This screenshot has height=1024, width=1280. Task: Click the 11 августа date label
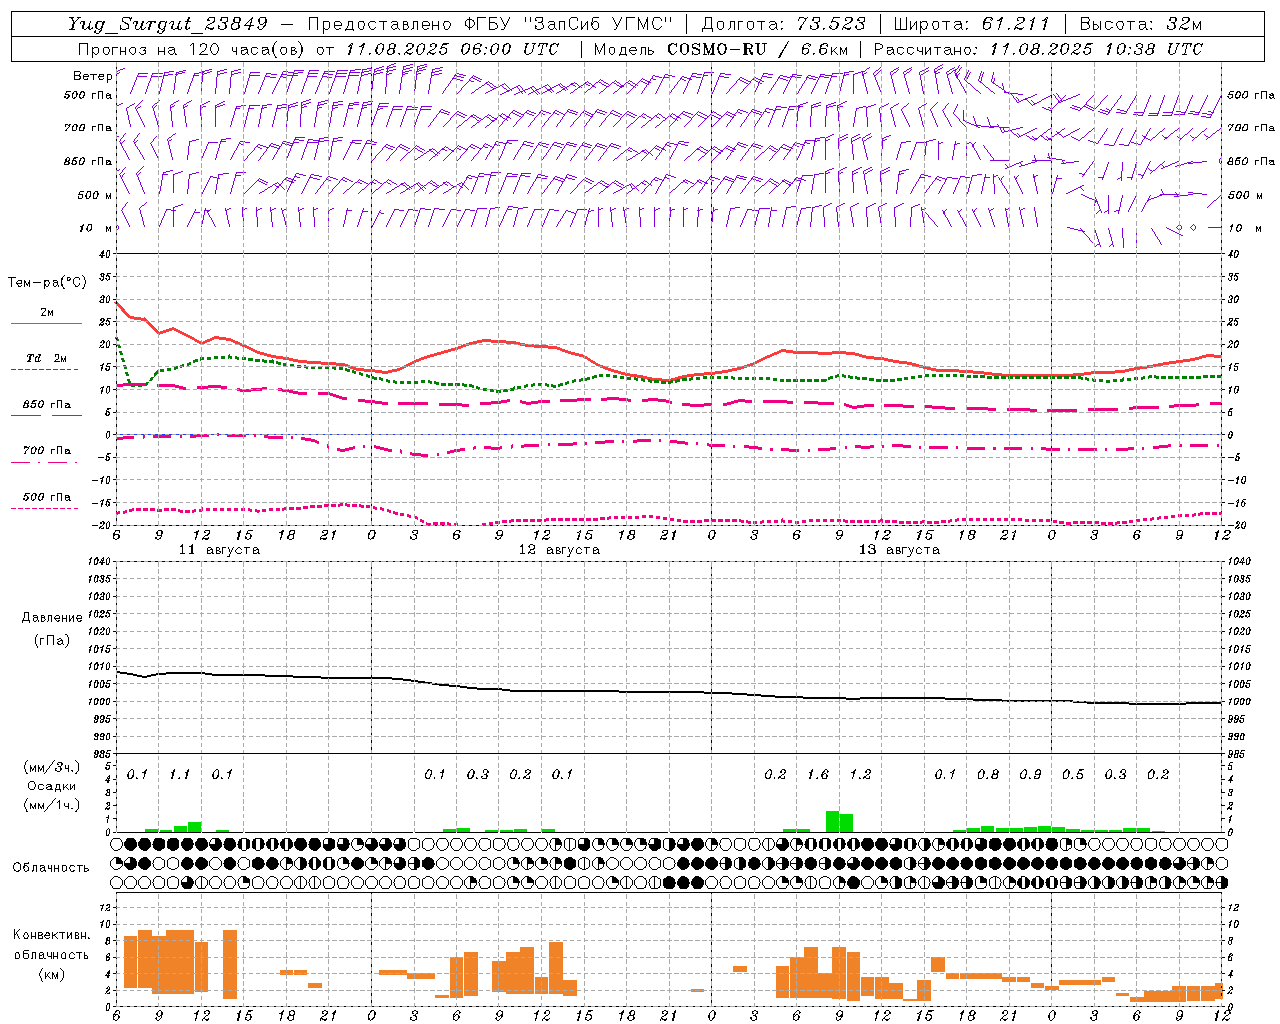219,550
